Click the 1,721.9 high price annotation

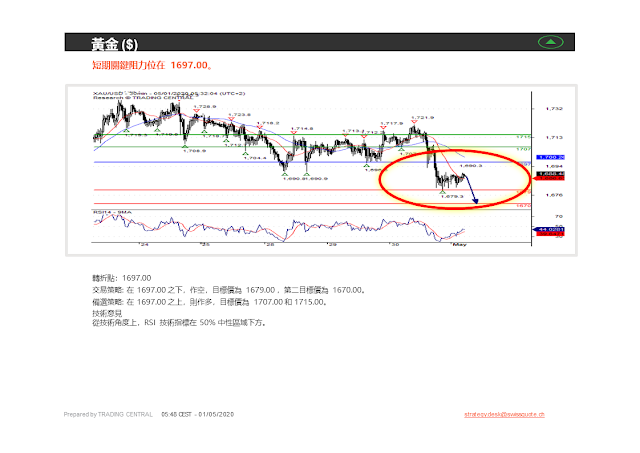pyautogui.click(x=422, y=118)
